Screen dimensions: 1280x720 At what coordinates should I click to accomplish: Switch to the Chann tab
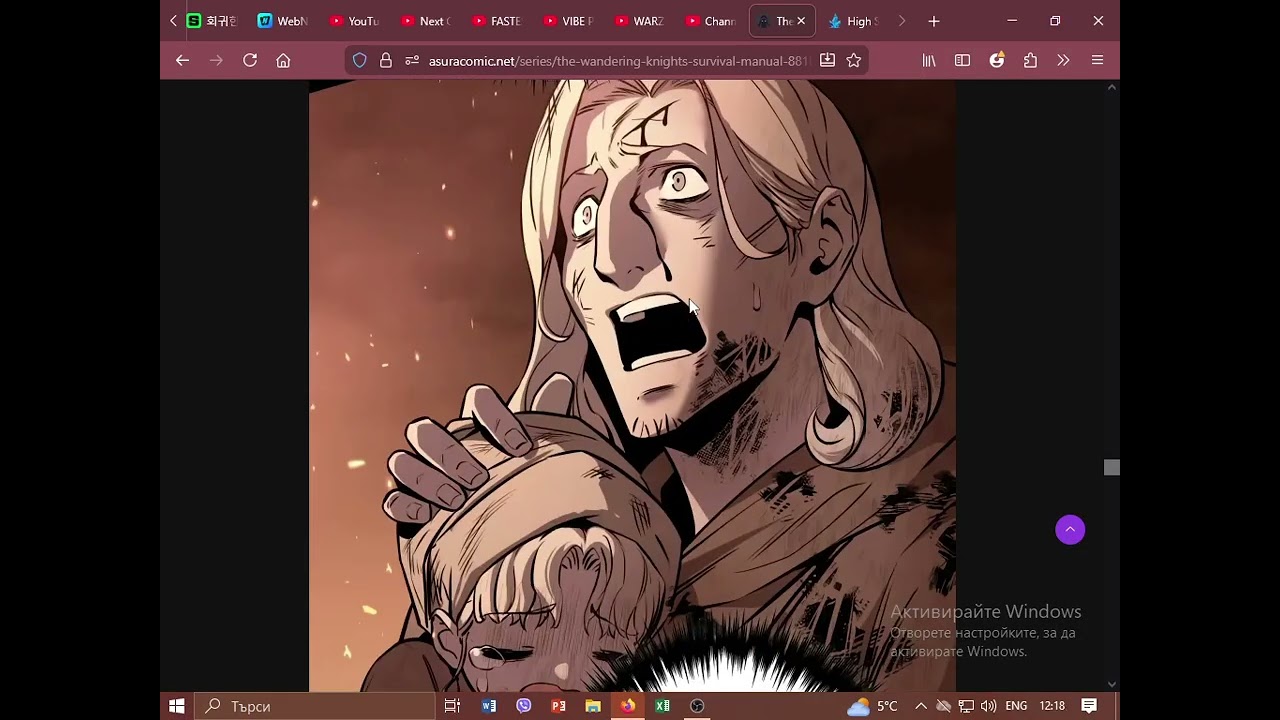(711, 21)
